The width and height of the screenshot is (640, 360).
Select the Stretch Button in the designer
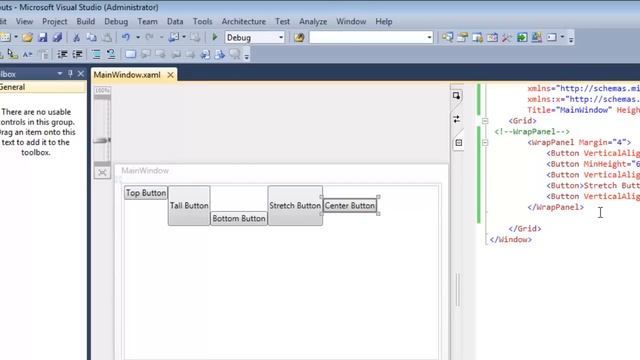point(295,206)
